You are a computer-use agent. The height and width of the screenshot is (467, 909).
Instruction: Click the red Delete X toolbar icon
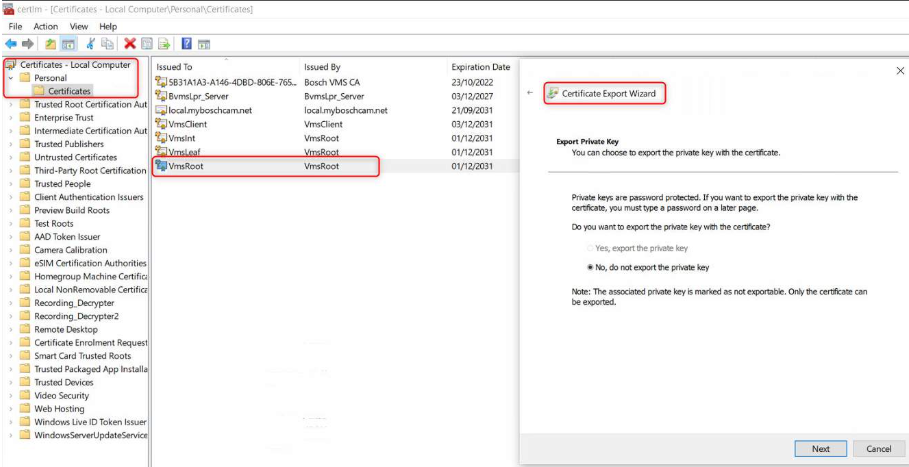pyautogui.click(x=130, y=44)
